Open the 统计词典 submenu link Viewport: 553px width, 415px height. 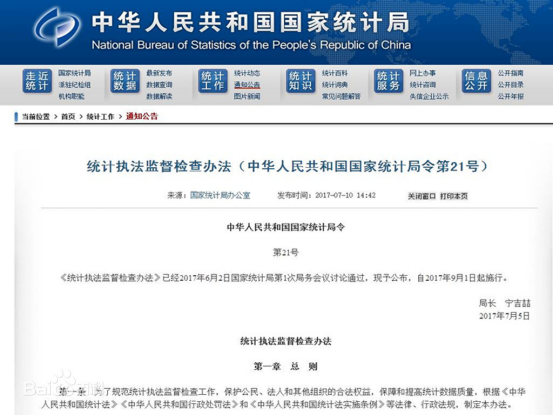tap(335, 85)
